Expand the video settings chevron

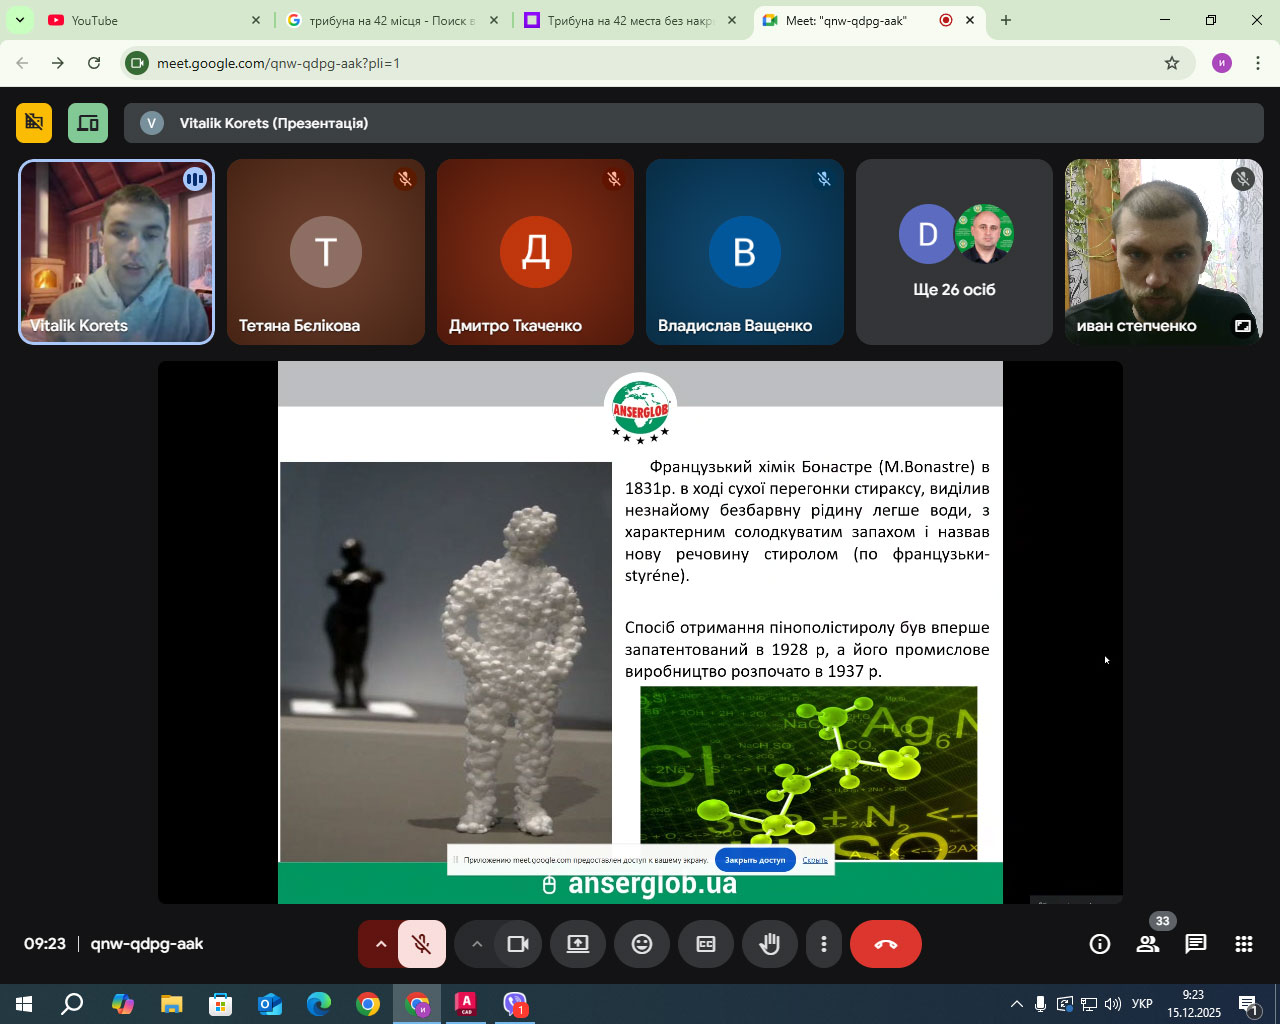(x=477, y=944)
